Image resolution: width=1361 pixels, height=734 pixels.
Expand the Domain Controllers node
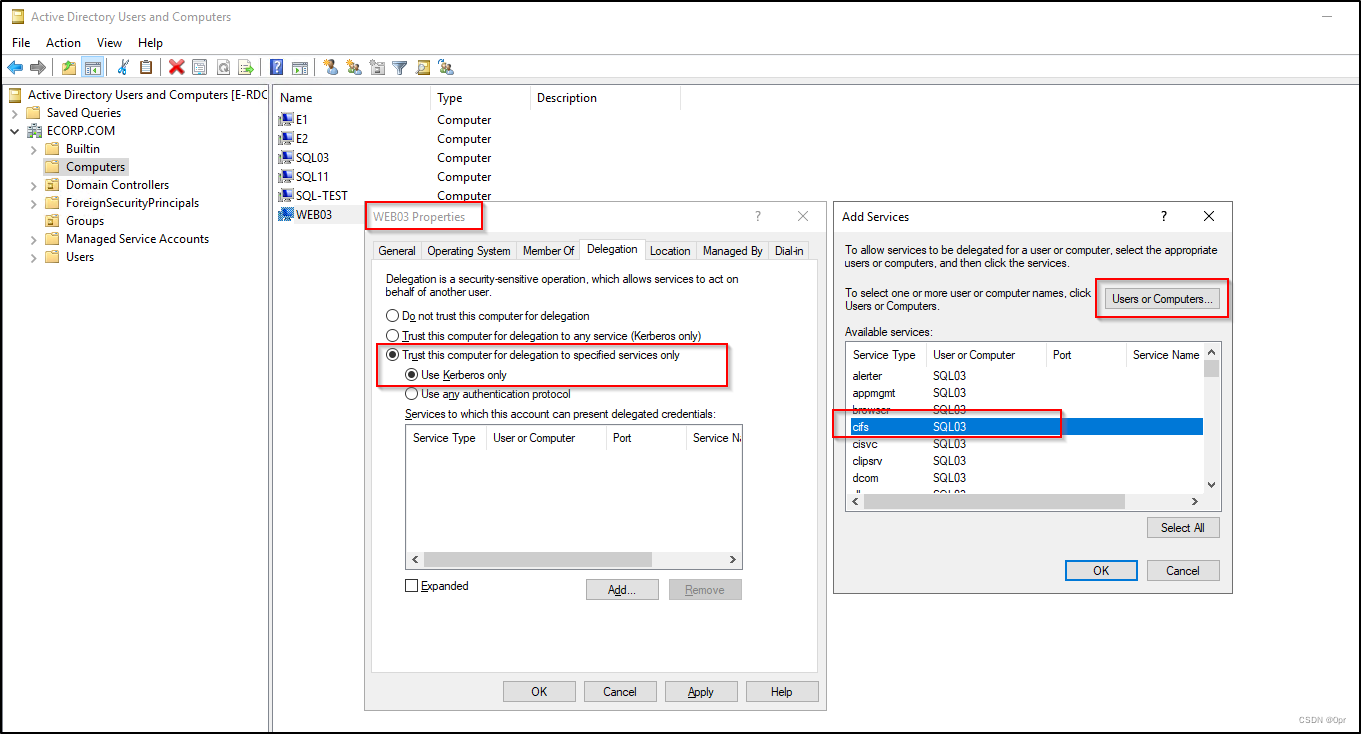[x=33, y=185]
